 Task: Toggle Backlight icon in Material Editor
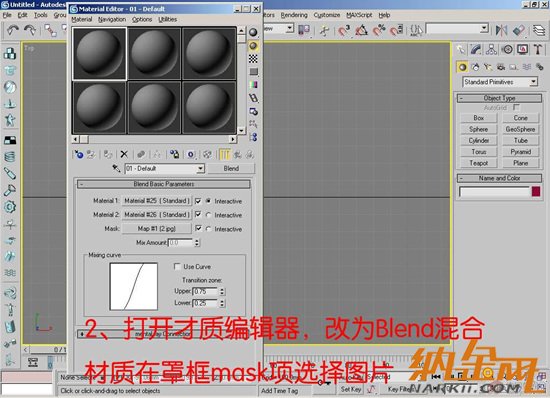(x=253, y=46)
